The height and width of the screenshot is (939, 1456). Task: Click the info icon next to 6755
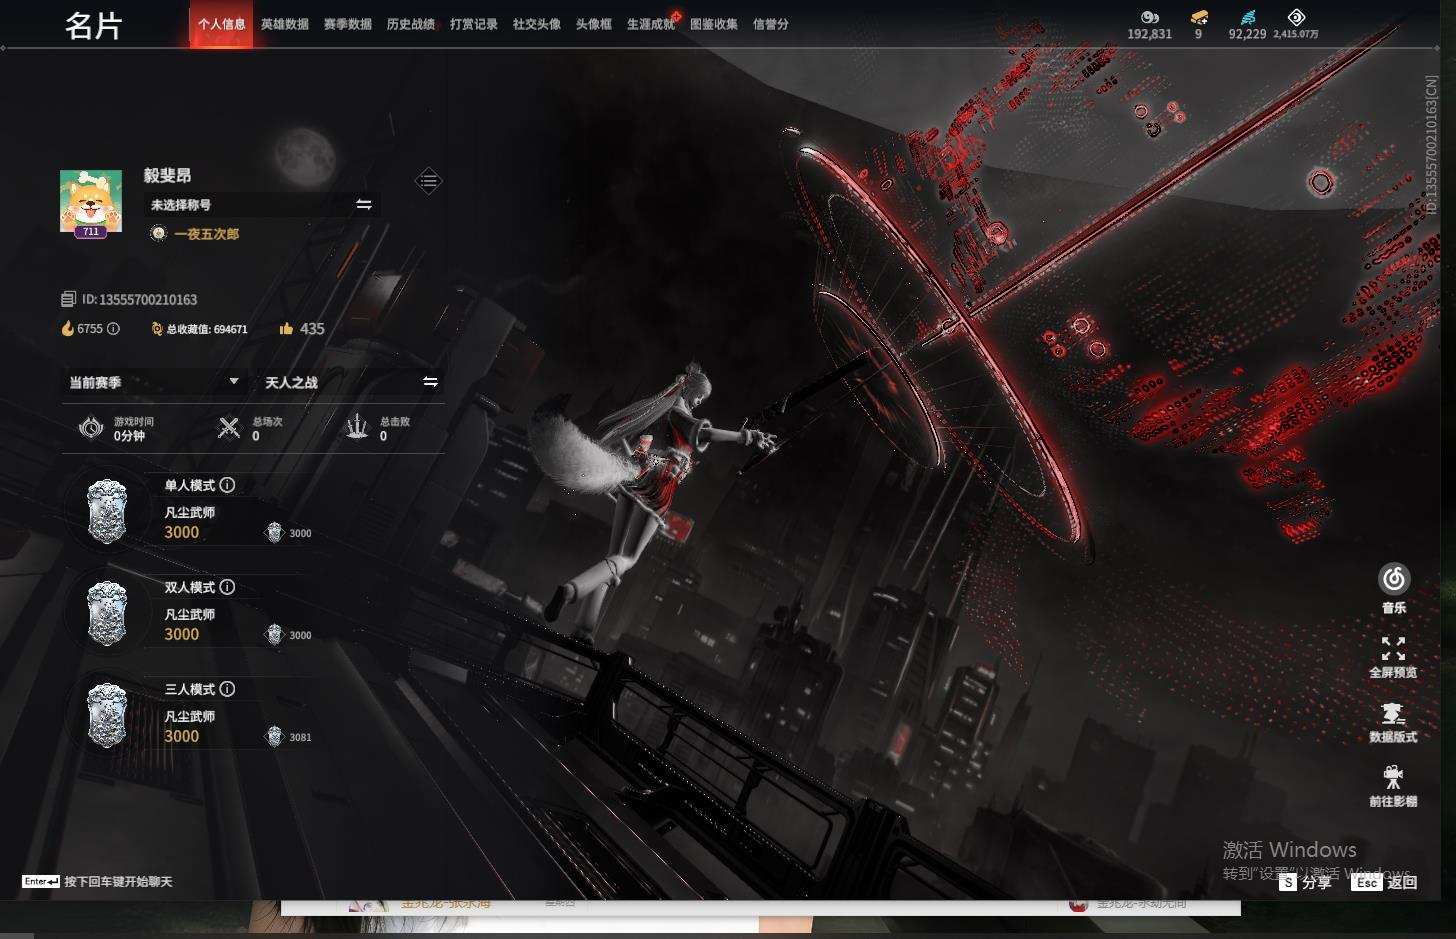click(x=113, y=328)
